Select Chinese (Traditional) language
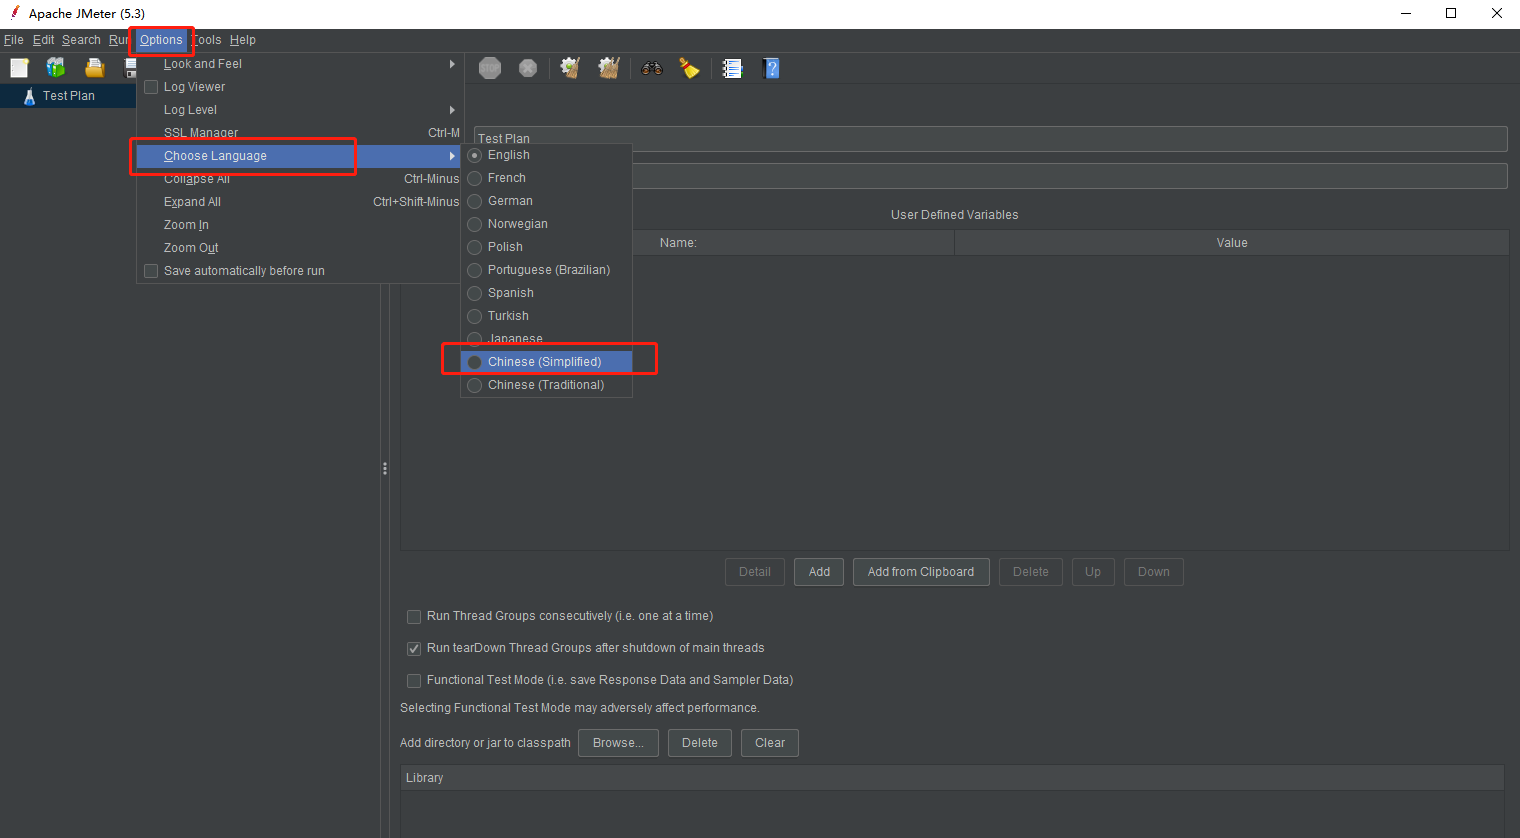The width and height of the screenshot is (1520, 838). (546, 385)
